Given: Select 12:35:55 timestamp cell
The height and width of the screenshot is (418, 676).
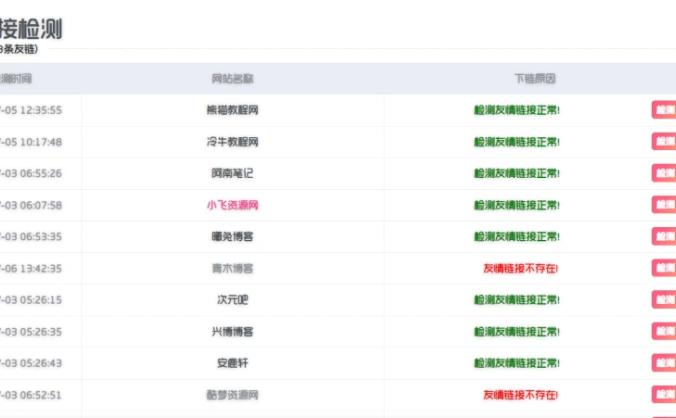Looking at the screenshot, I should [31, 110].
